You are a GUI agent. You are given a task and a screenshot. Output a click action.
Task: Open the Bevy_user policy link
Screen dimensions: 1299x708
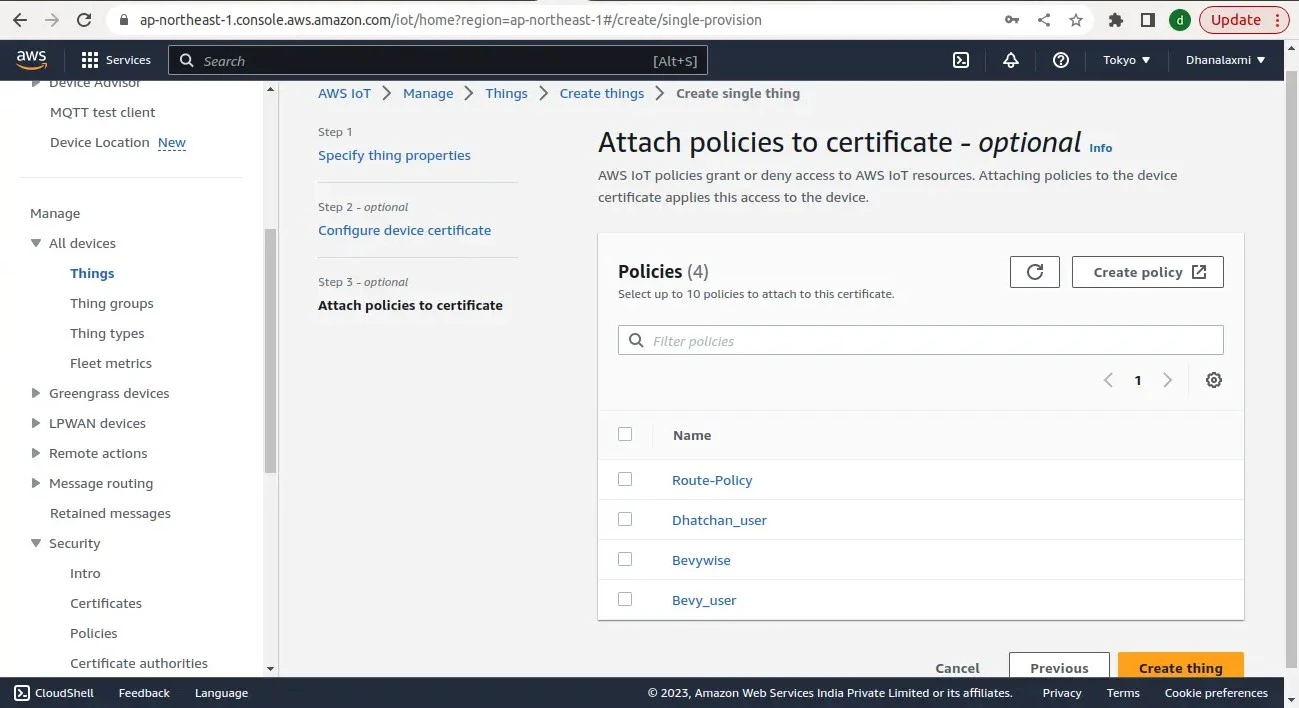[x=704, y=600]
